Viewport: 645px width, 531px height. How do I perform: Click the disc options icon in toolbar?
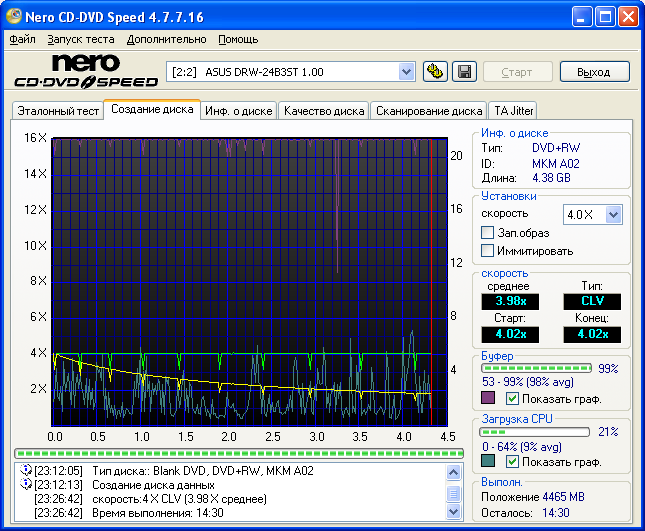(435, 71)
